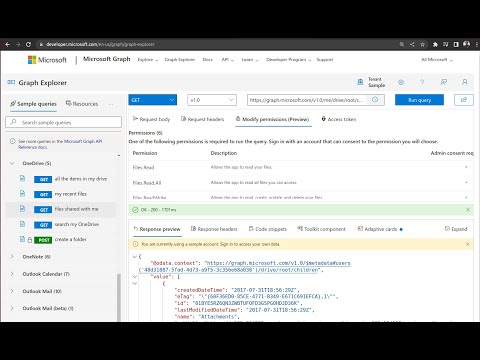Open browser profile avatar
This screenshot has width=480, height=360.
[x=466, y=44]
